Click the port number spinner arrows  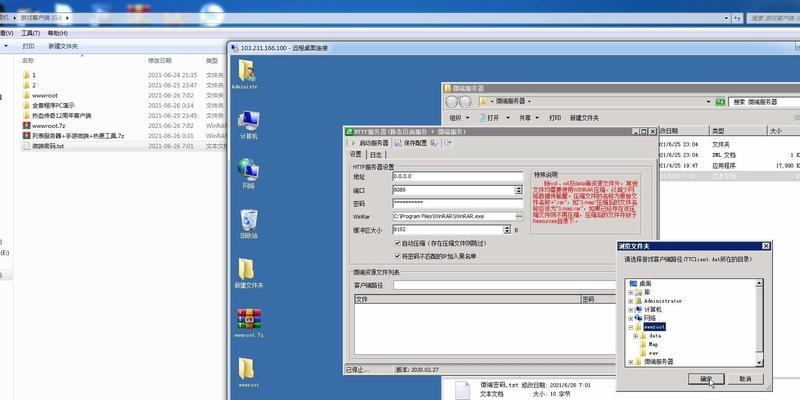coord(519,190)
